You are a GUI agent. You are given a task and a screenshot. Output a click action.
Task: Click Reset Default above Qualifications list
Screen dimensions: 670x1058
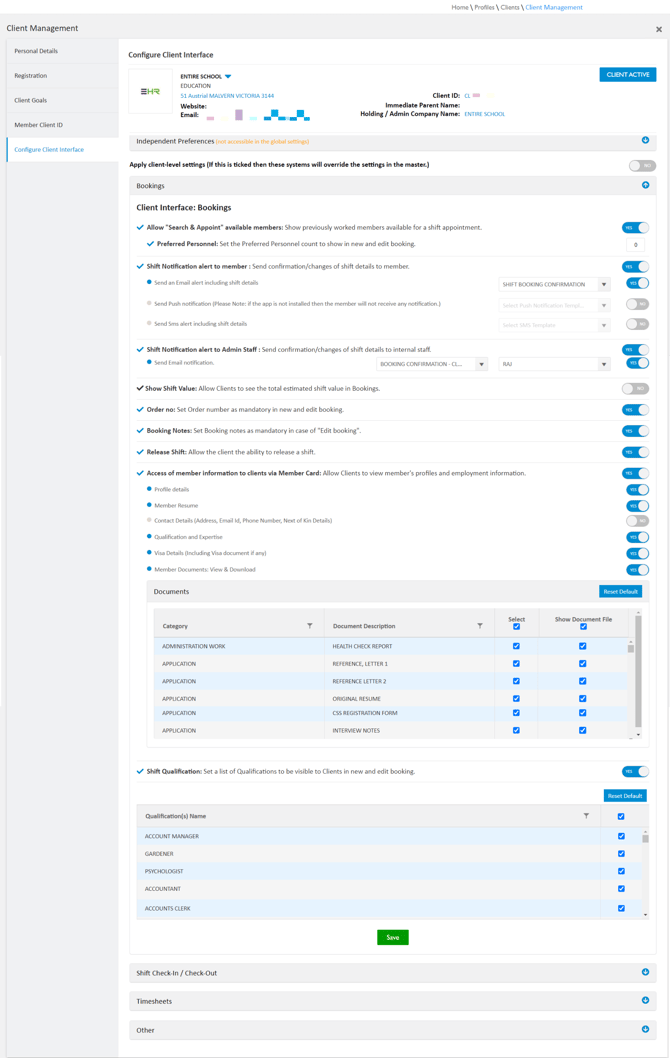click(625, 796)
